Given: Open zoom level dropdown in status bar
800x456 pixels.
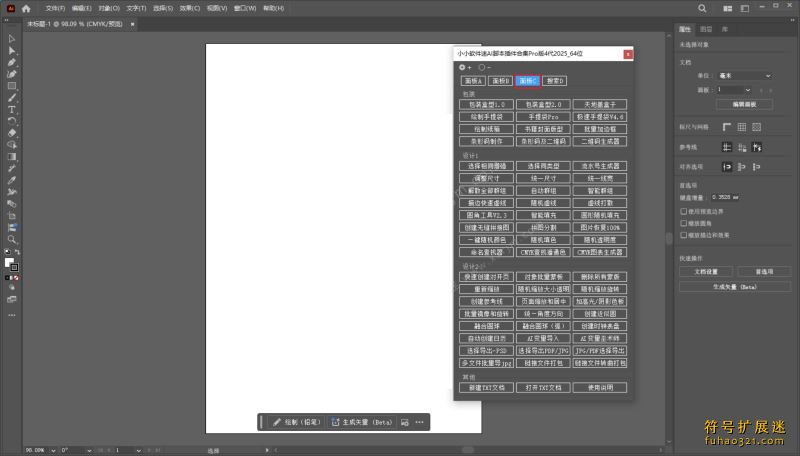Looking at the screenshot, I should click(50, 450).
